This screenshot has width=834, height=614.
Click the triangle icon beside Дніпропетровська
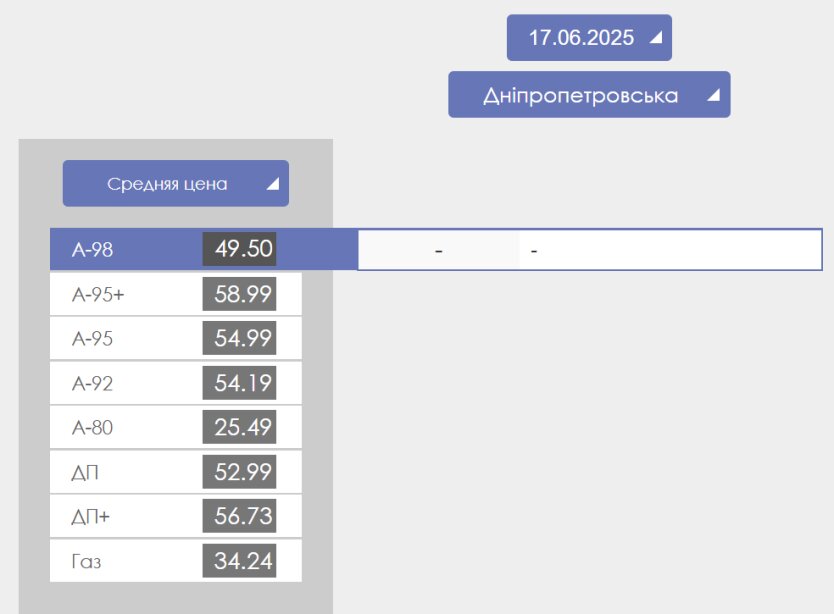click(x=714, y=95)
